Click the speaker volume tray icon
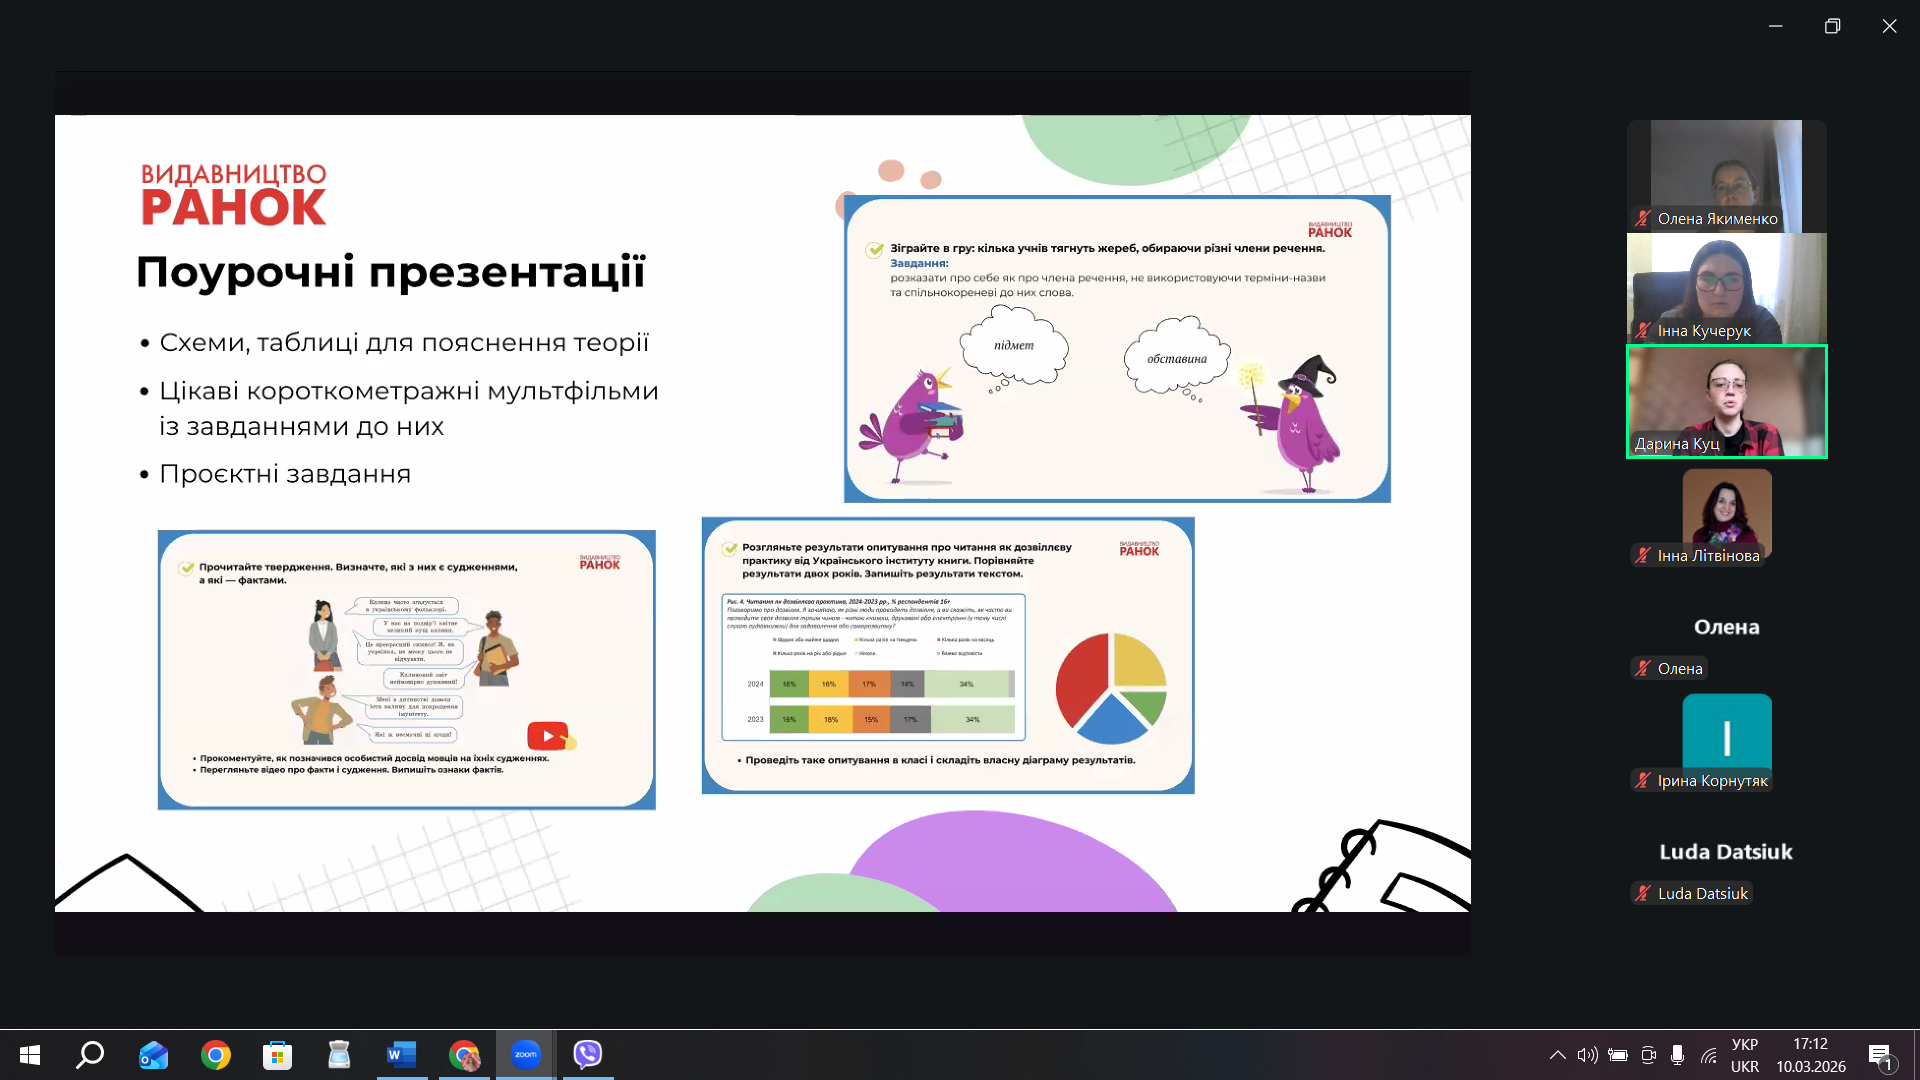Screen dimensions: 1920x1080 [x=1587, y=1055]
